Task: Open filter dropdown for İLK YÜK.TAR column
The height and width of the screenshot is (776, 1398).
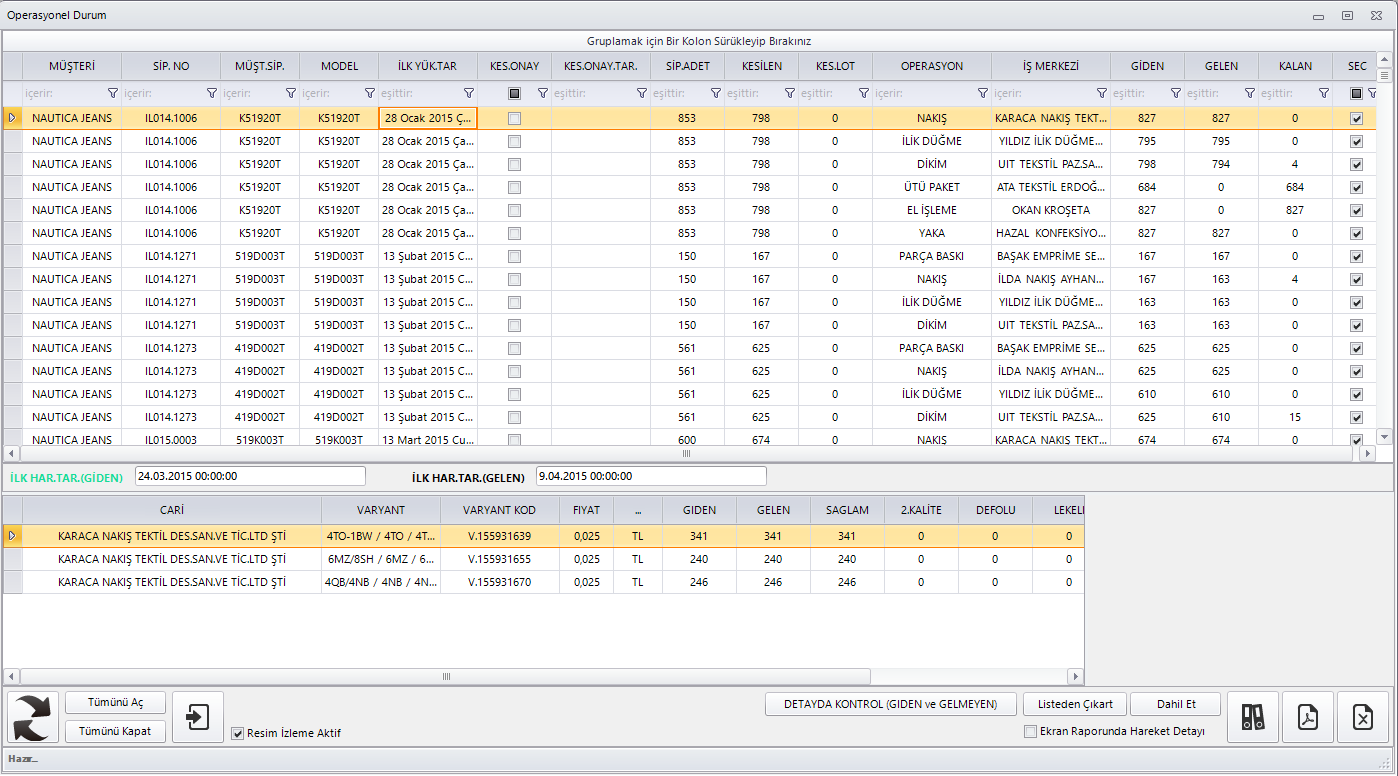Action: [x=468, y=93]
